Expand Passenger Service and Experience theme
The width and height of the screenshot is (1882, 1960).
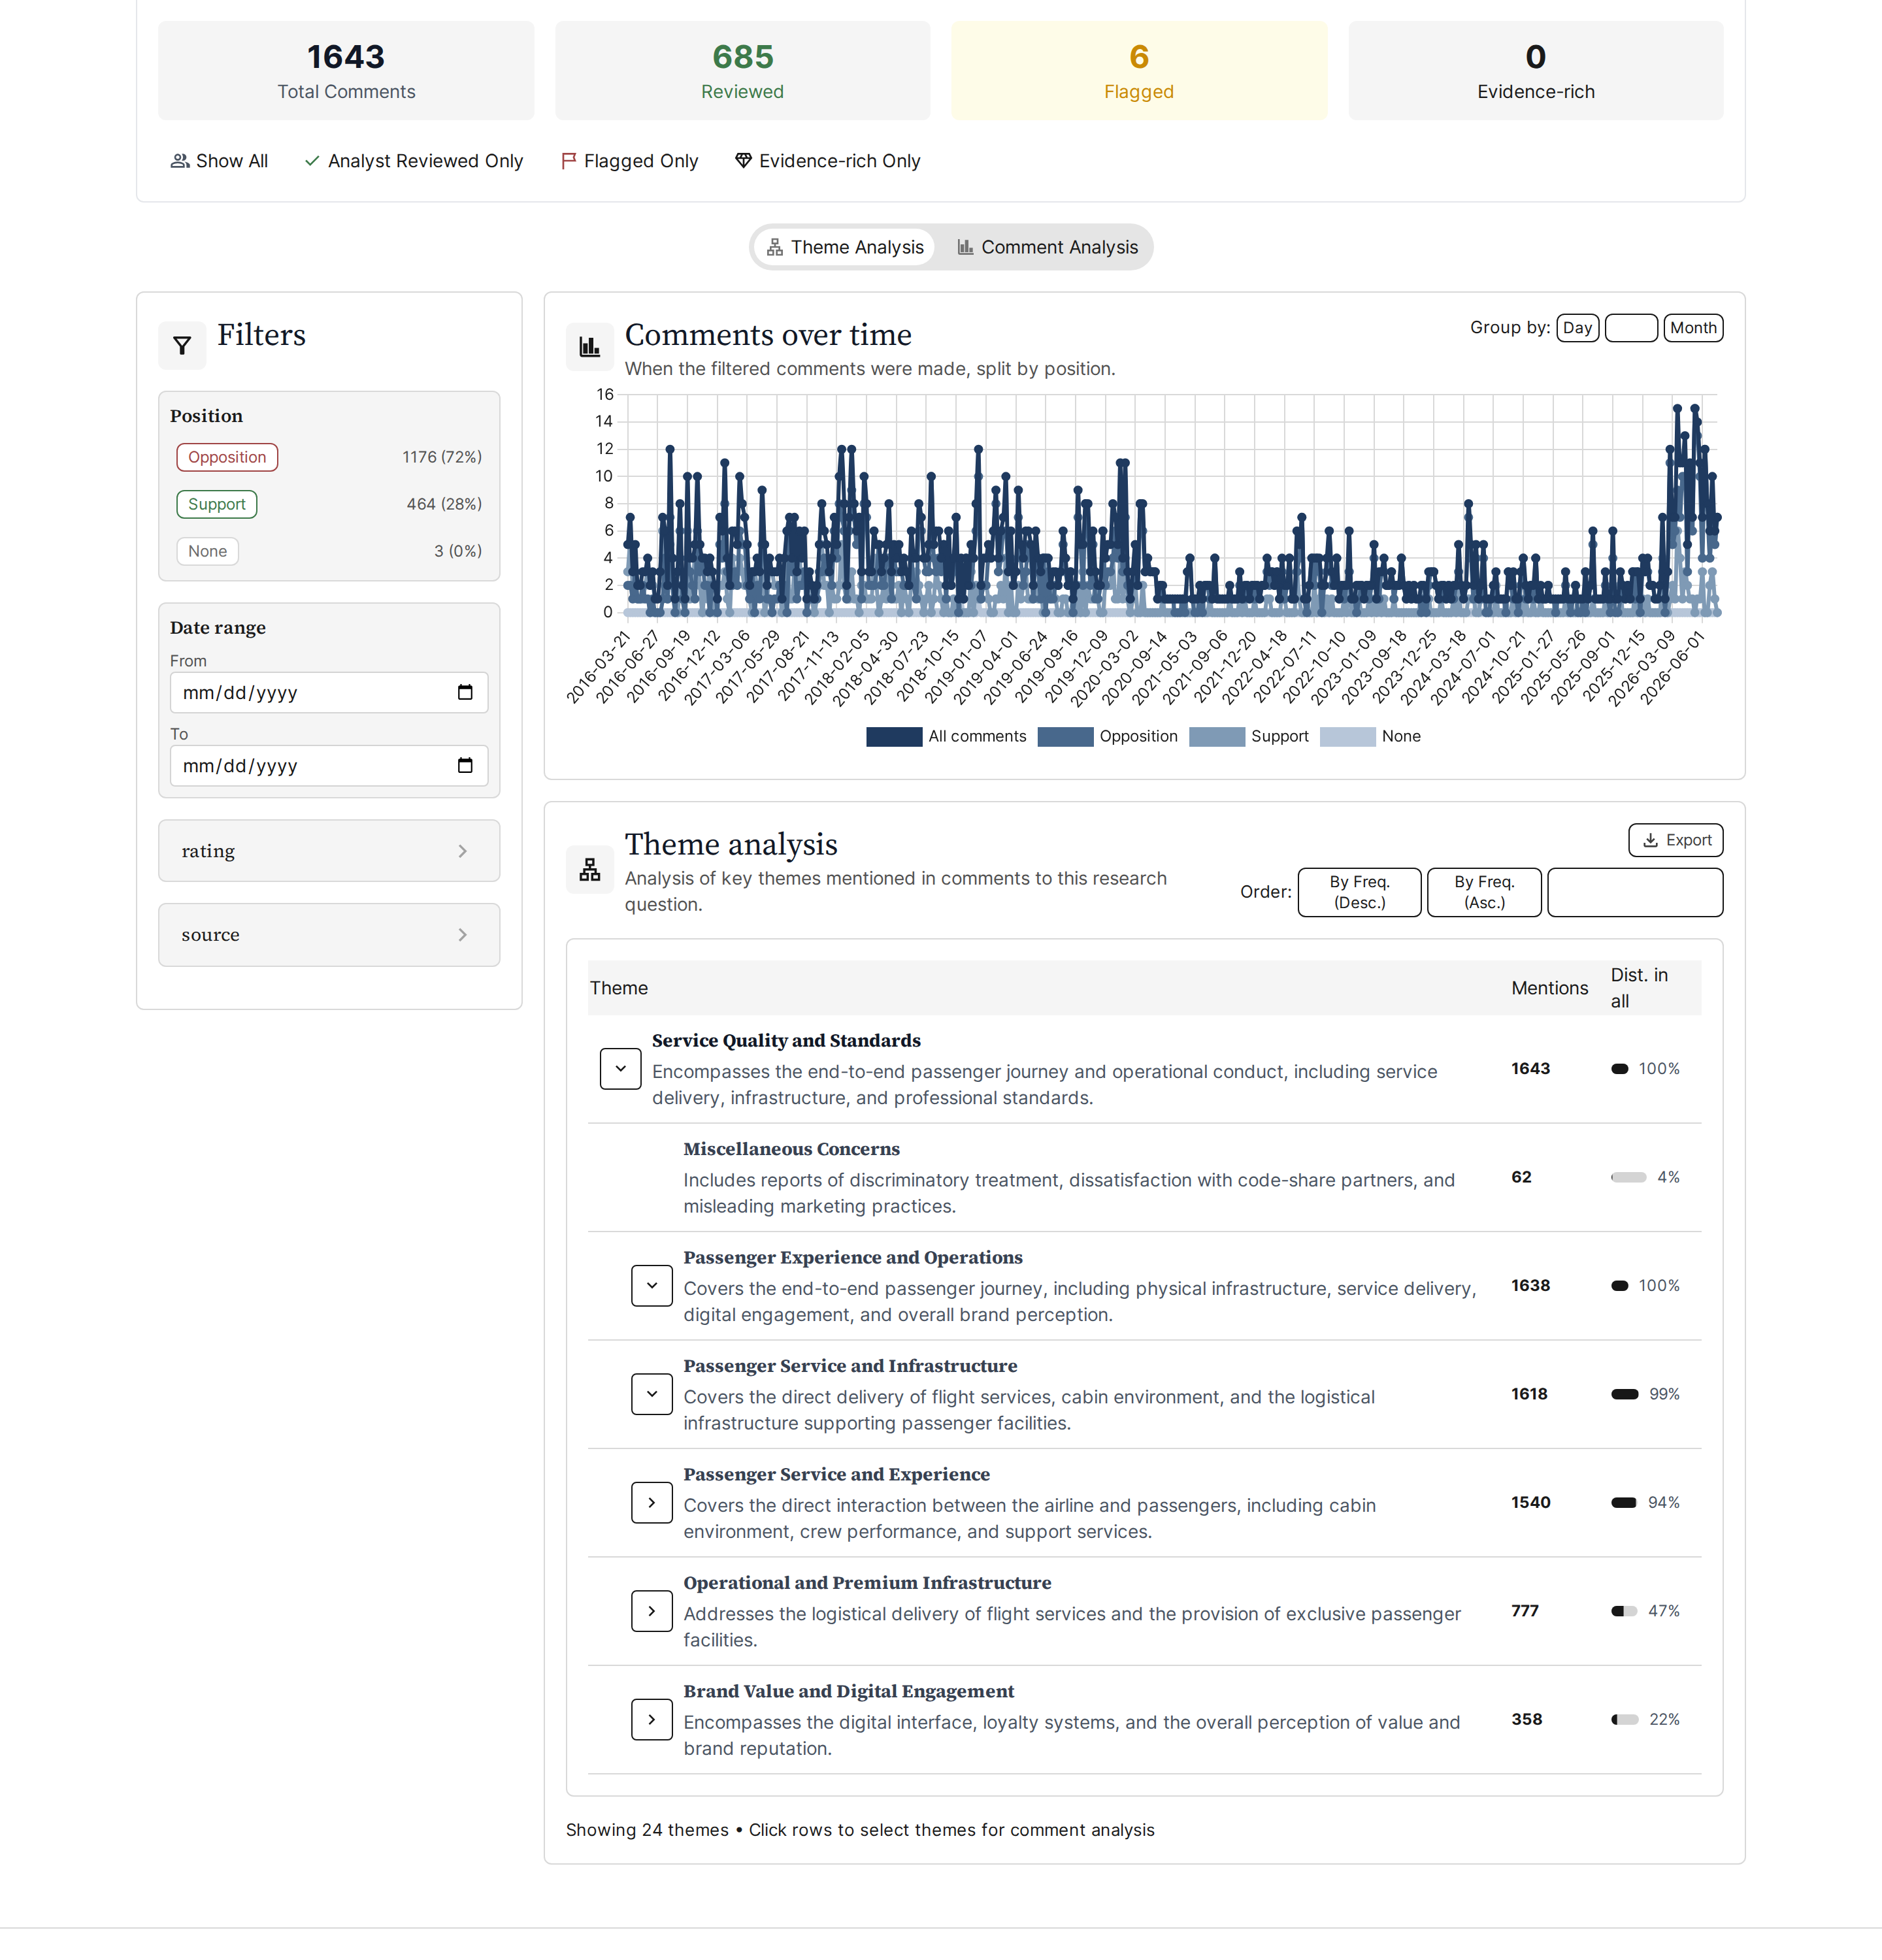[x=651, y=1503]
